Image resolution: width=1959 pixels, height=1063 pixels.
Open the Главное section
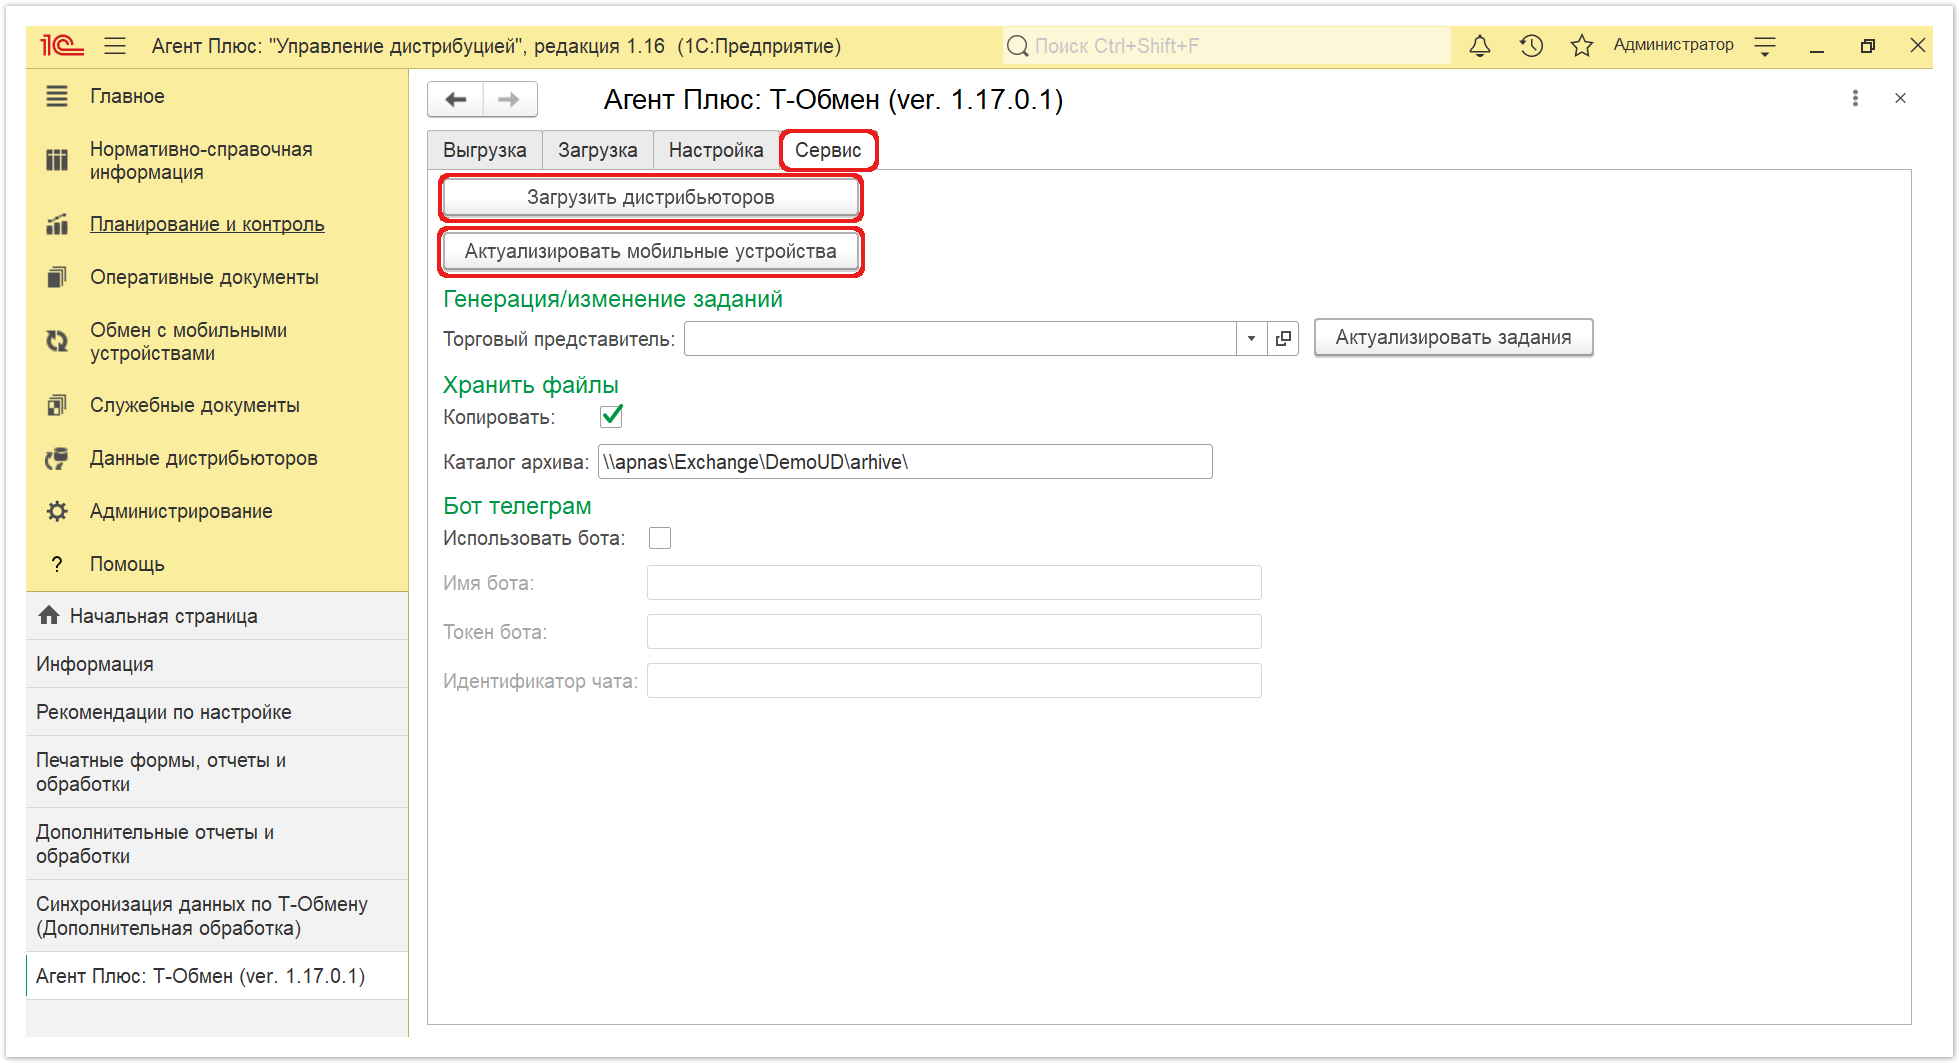[127, 96]
